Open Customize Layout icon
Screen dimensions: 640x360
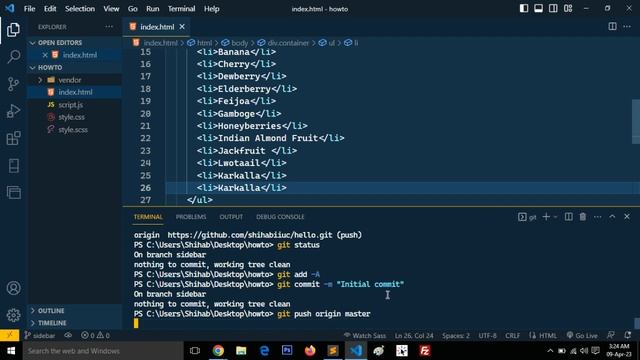pos(568,9)
